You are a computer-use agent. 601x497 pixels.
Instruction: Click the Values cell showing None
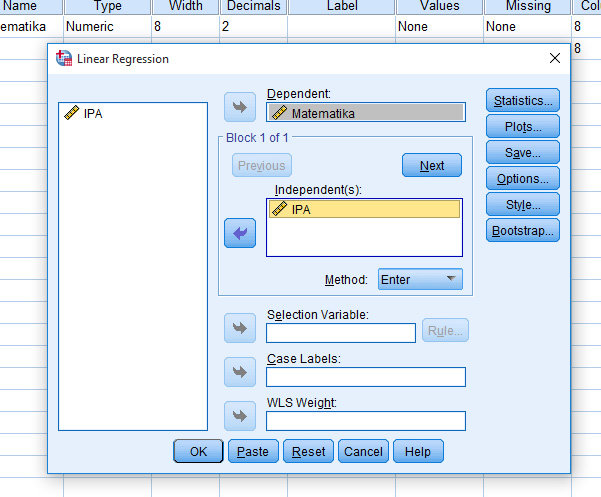click(x=440, y=26)
